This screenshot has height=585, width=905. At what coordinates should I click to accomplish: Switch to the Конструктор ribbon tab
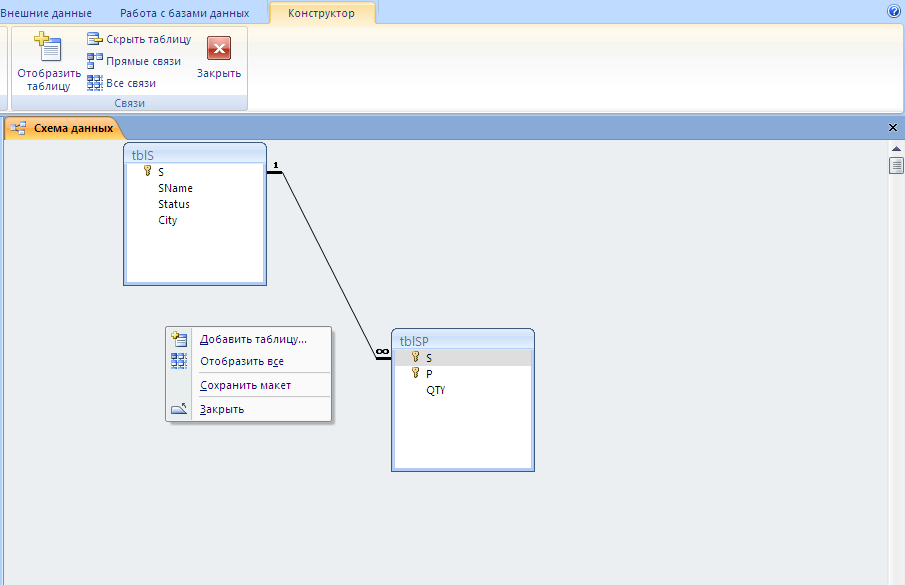(321, 13)
